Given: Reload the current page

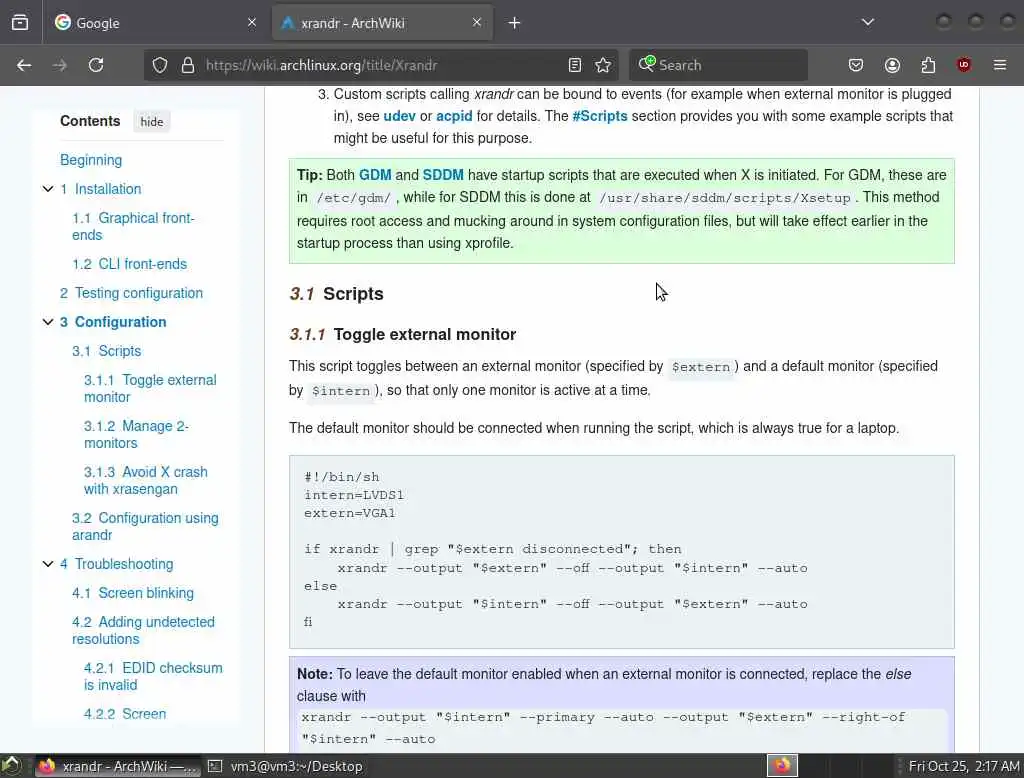Looking at the screenshot, I should point(96,65).
